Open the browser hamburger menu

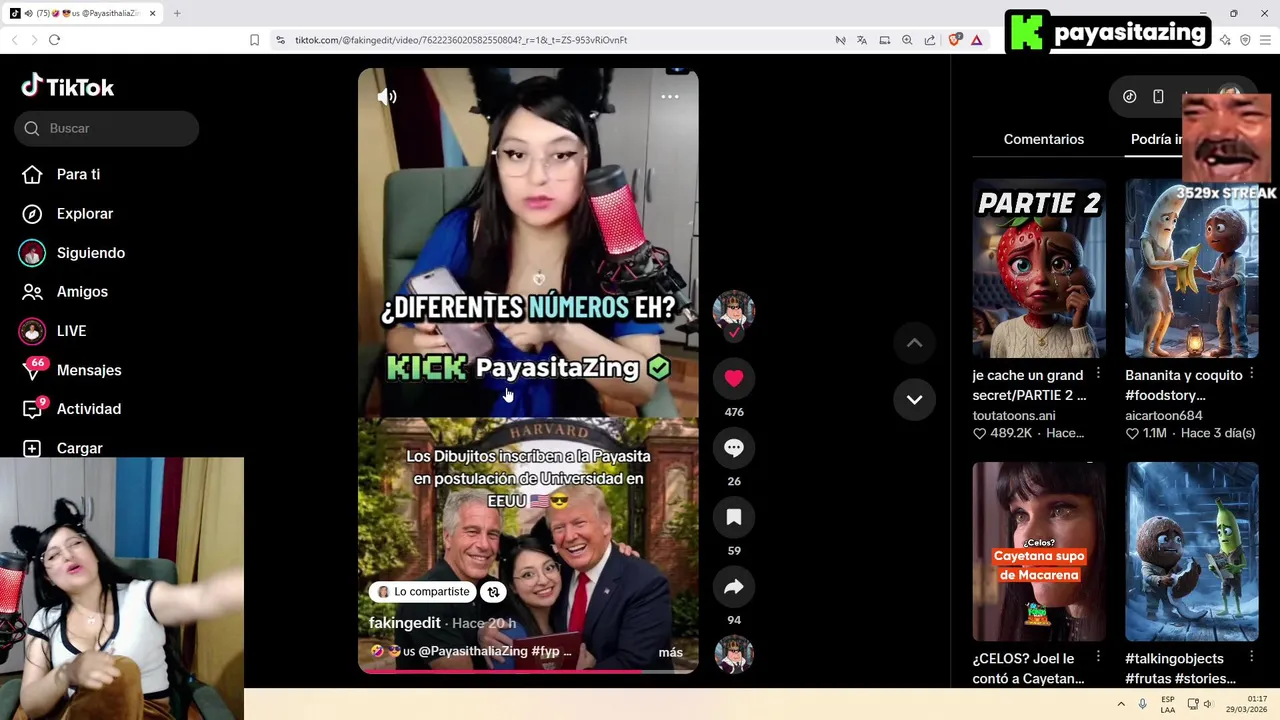(1265, 40)
